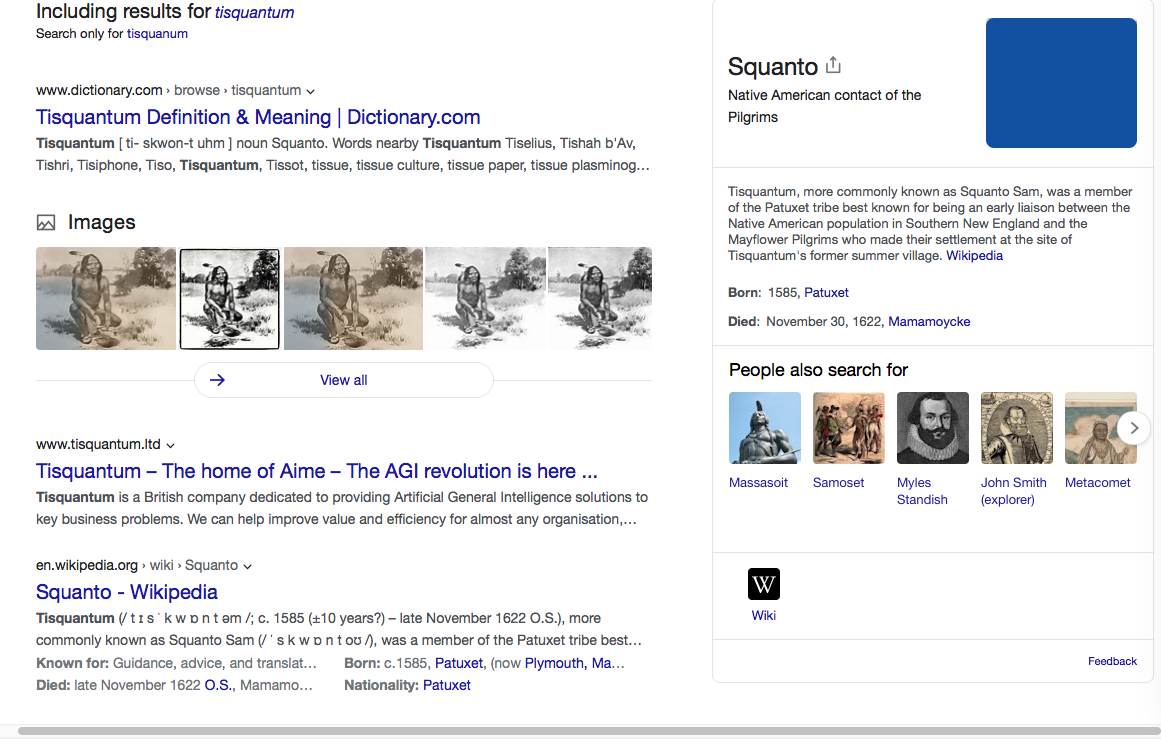Send Feedback on the knowledge panel
Image resolution: width=1161 pixels, height=739 pixels.
pyautogui.click(x=1112, y=661)
